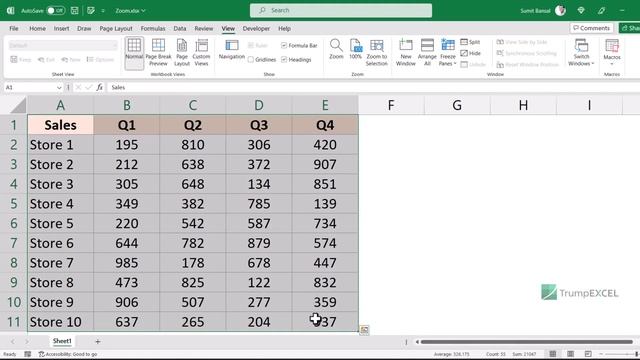
Task: Click cell containing Store 4
Action: [x=60, y=204]
